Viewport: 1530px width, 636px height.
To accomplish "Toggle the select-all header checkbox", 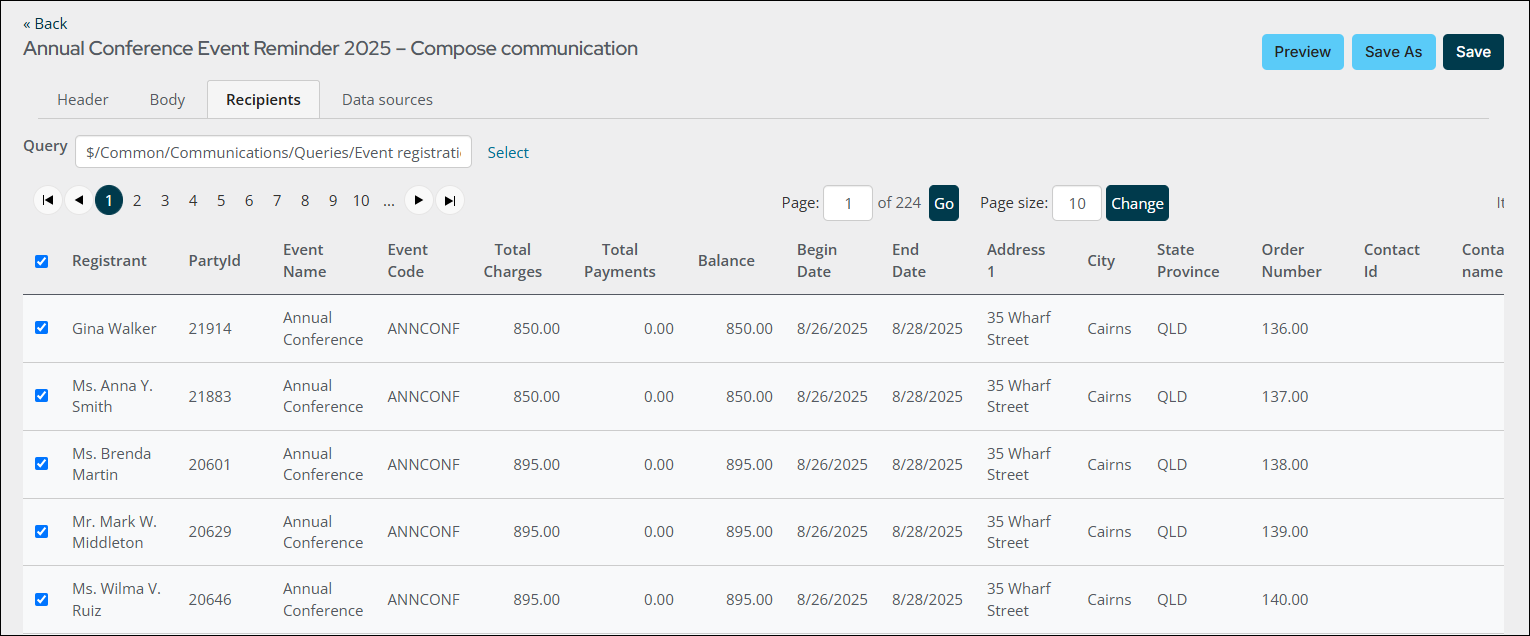I will [x=41, y=261].
